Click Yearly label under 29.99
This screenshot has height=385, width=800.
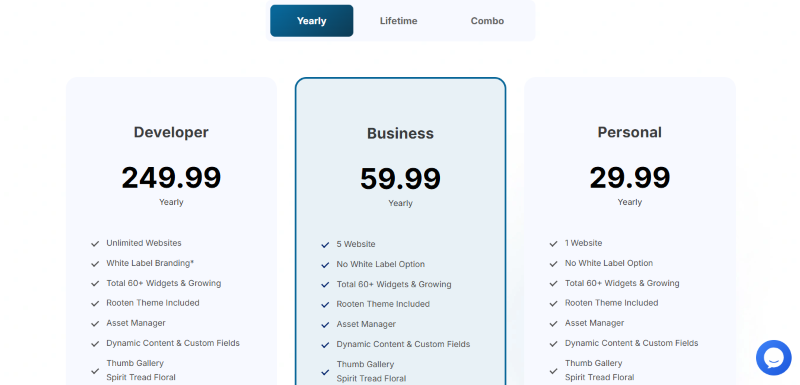pos(630,202)
